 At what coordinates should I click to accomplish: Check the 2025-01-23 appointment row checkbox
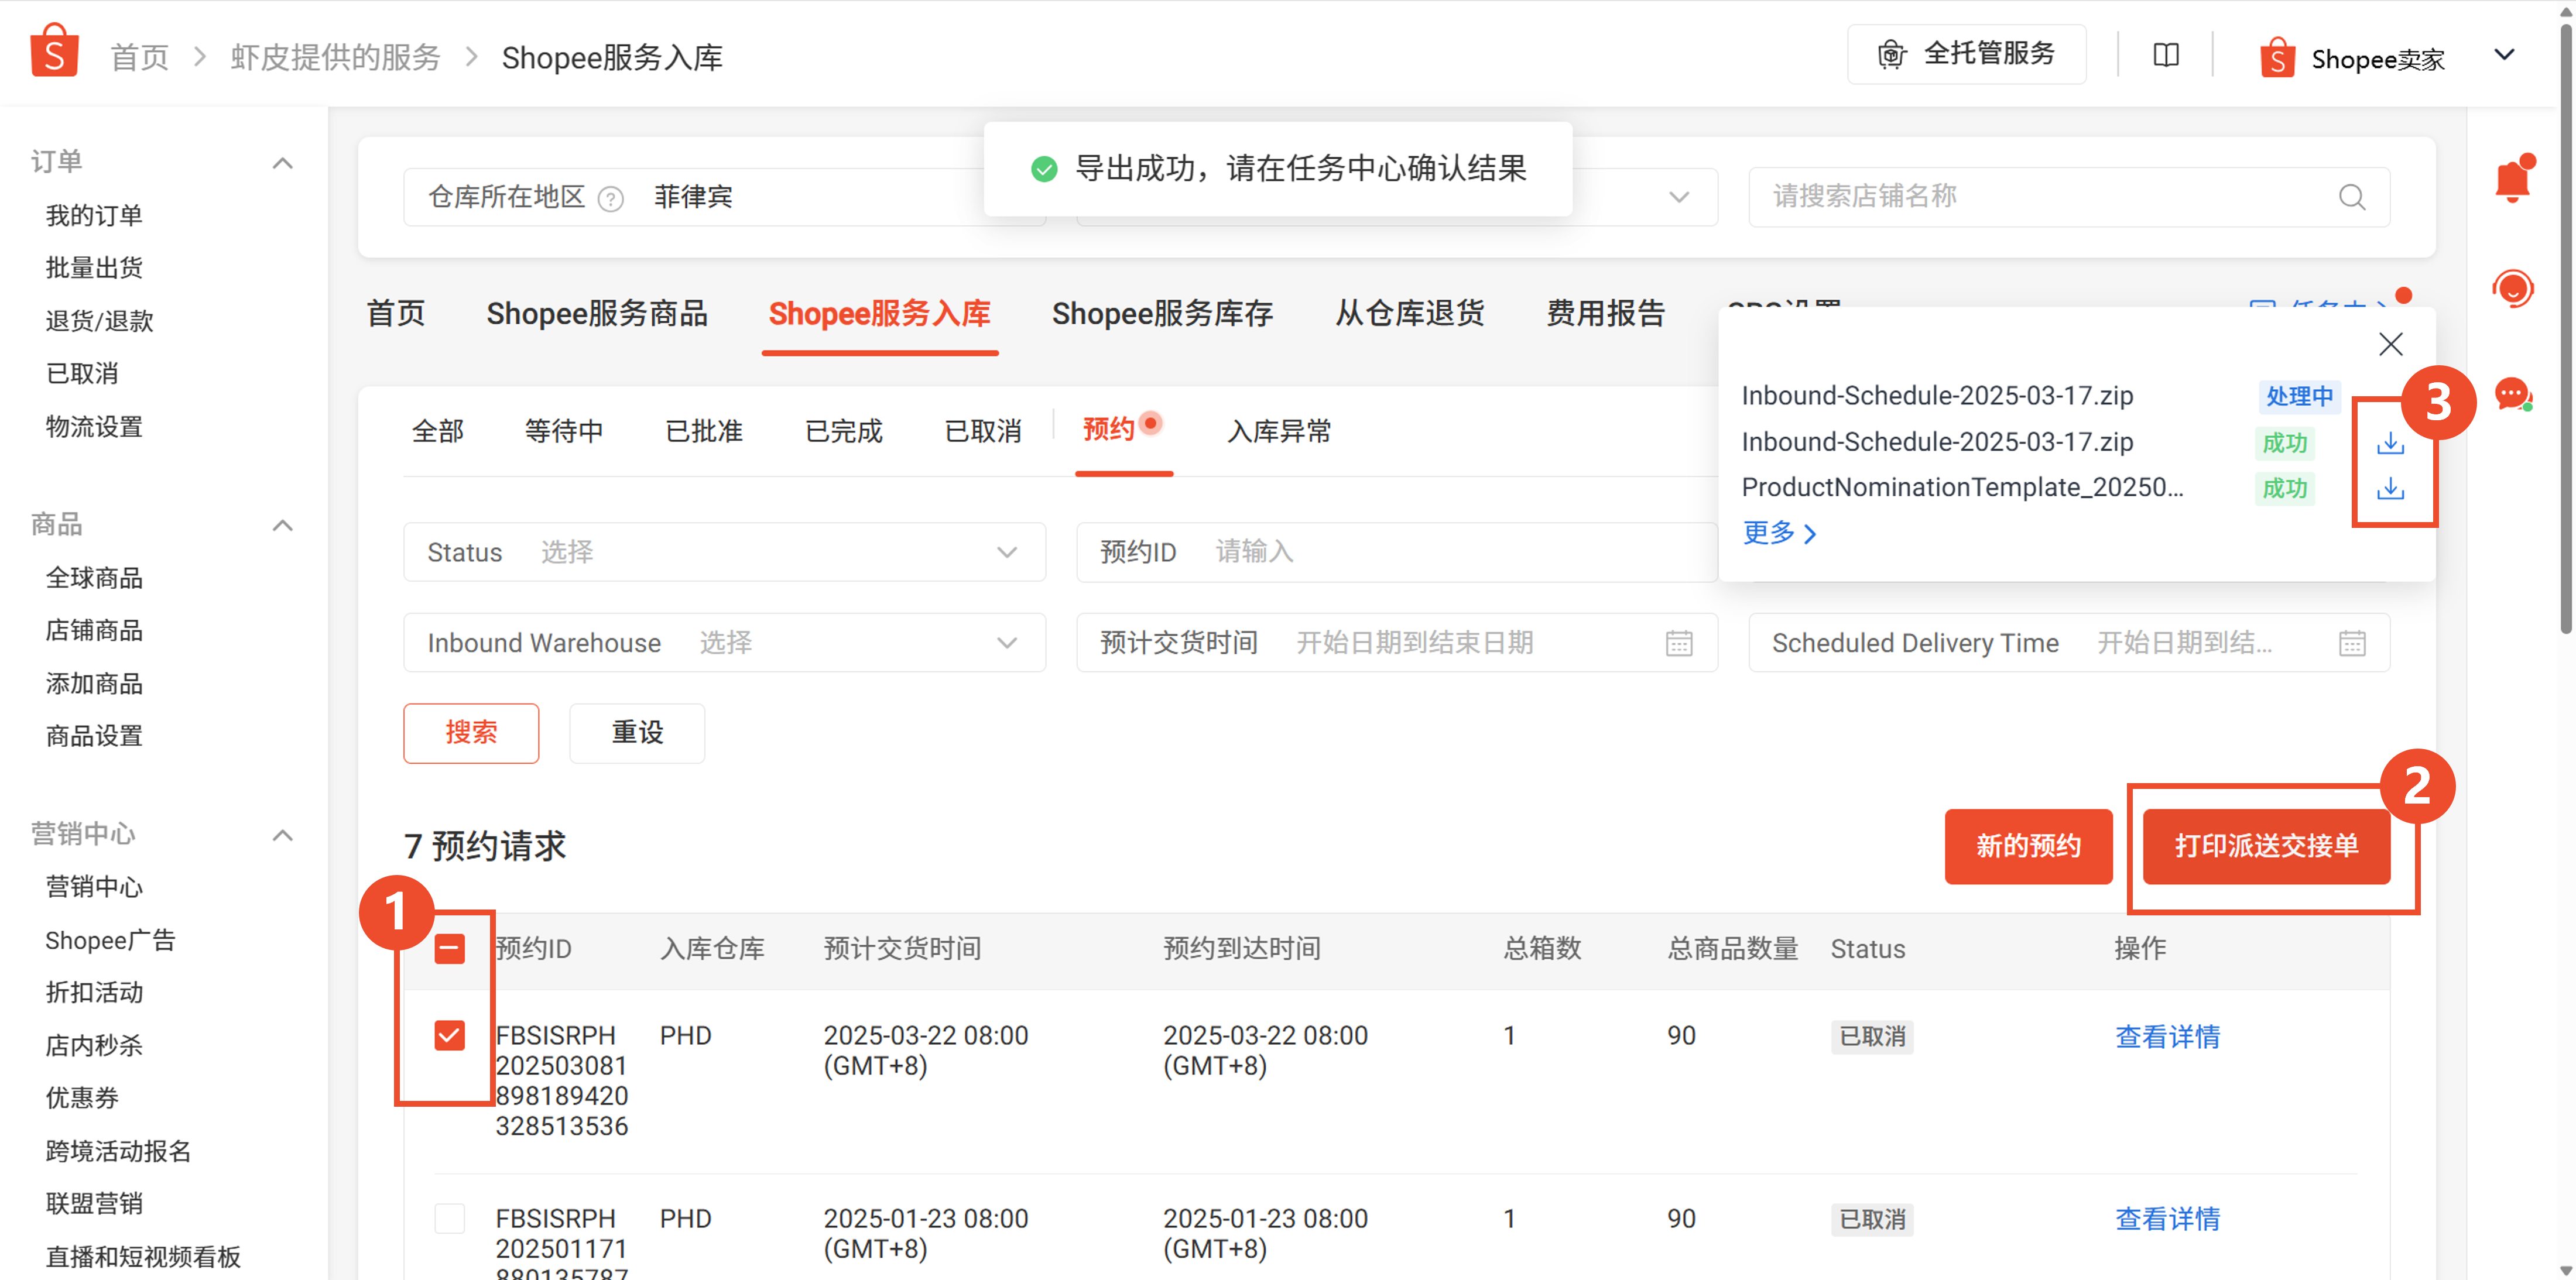click(x=450, y=1218)
